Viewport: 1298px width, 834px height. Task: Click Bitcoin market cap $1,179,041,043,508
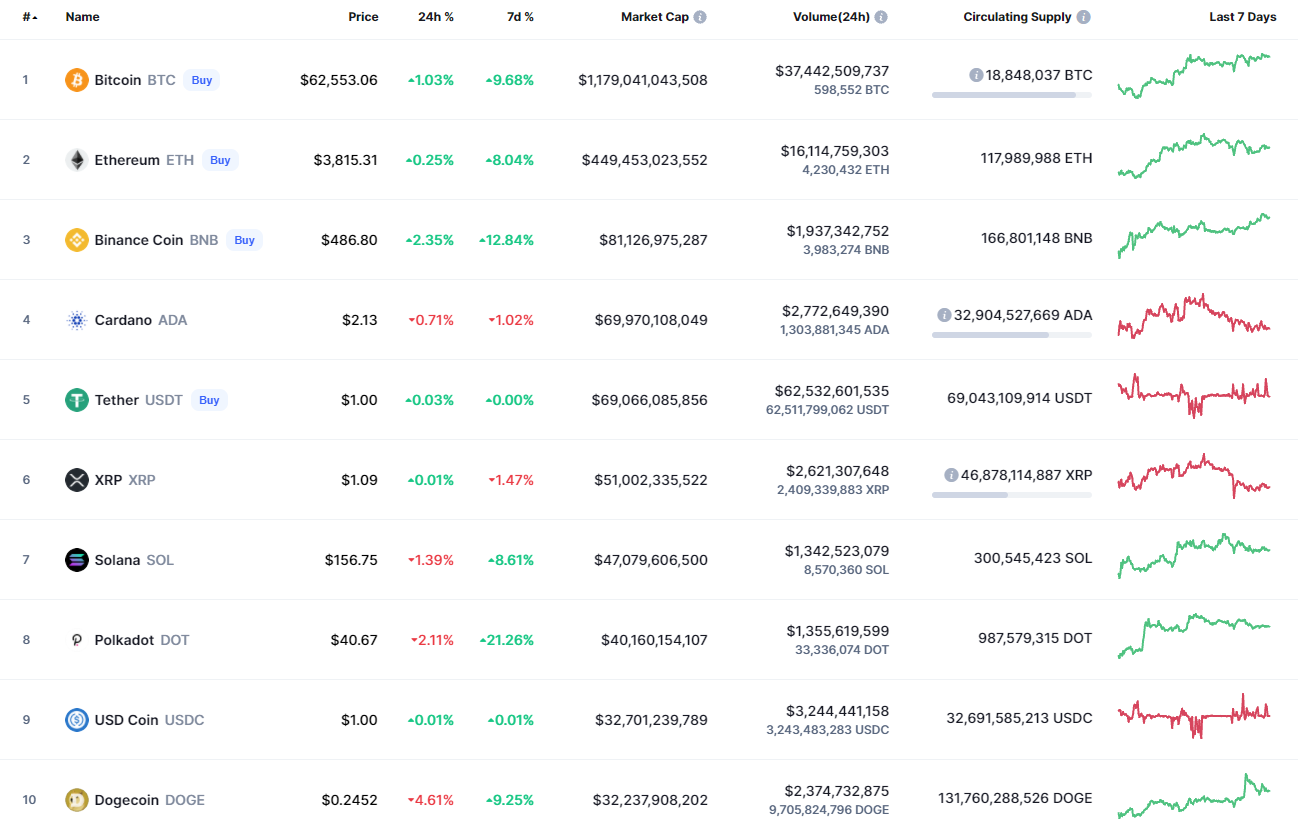pyautogui.click(x=643, y=80)
